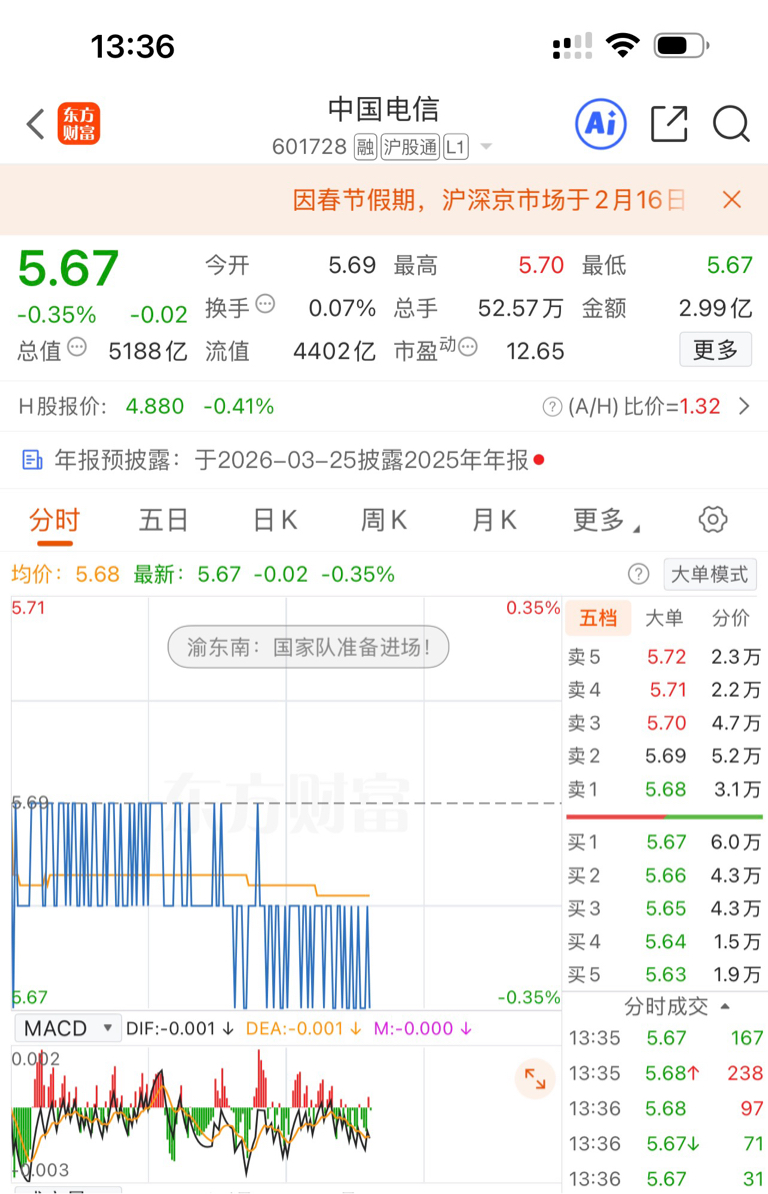Tap the 中国电信 stock title

[384, 110]
